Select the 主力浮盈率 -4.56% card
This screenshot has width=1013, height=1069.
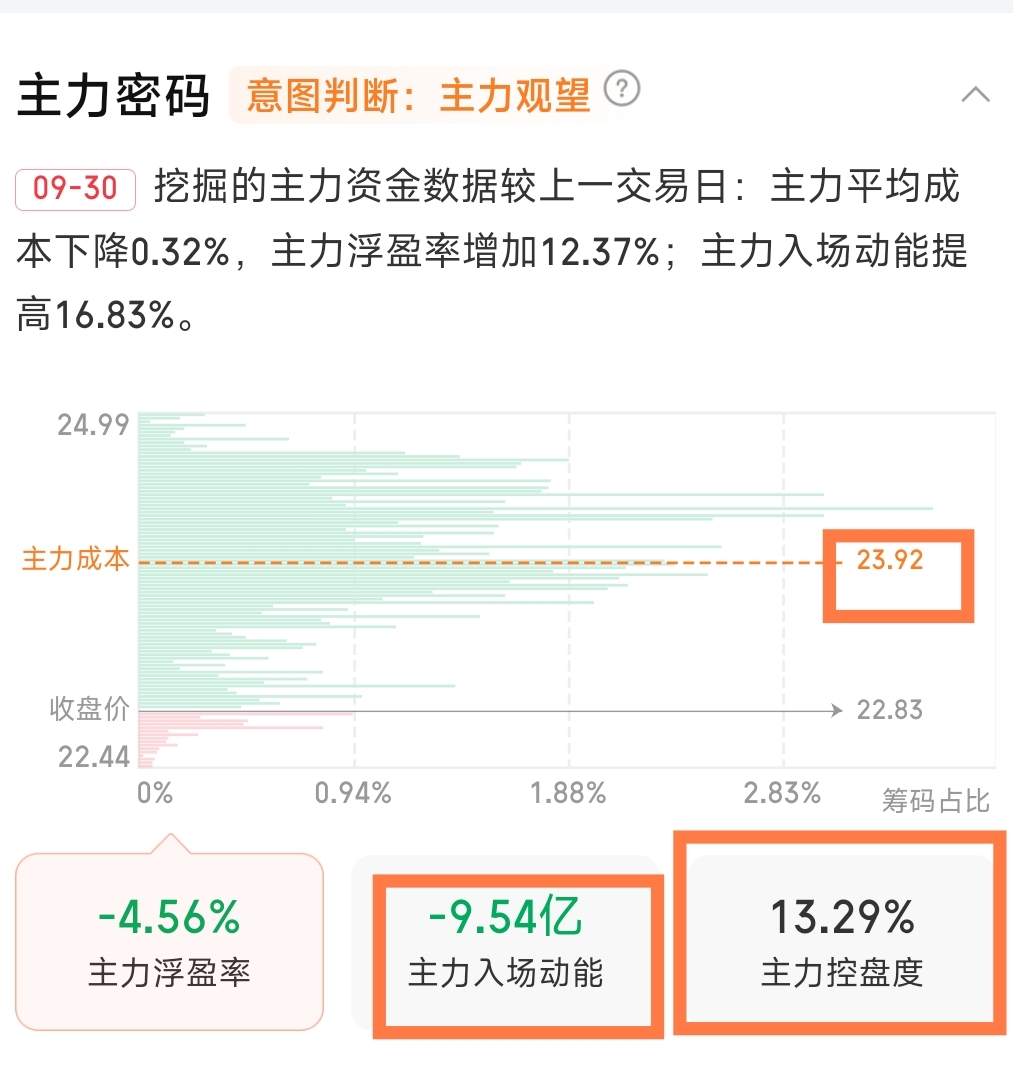(x=169, y=942)
